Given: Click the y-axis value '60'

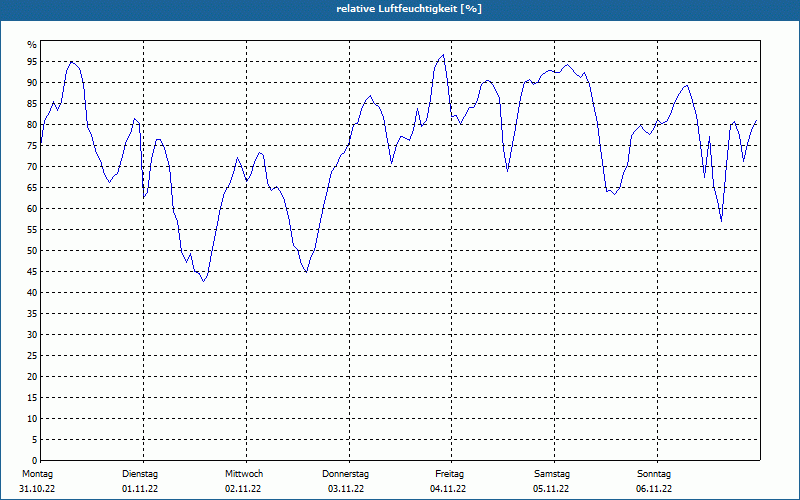Looking at the screenshot, I should 32,209.
